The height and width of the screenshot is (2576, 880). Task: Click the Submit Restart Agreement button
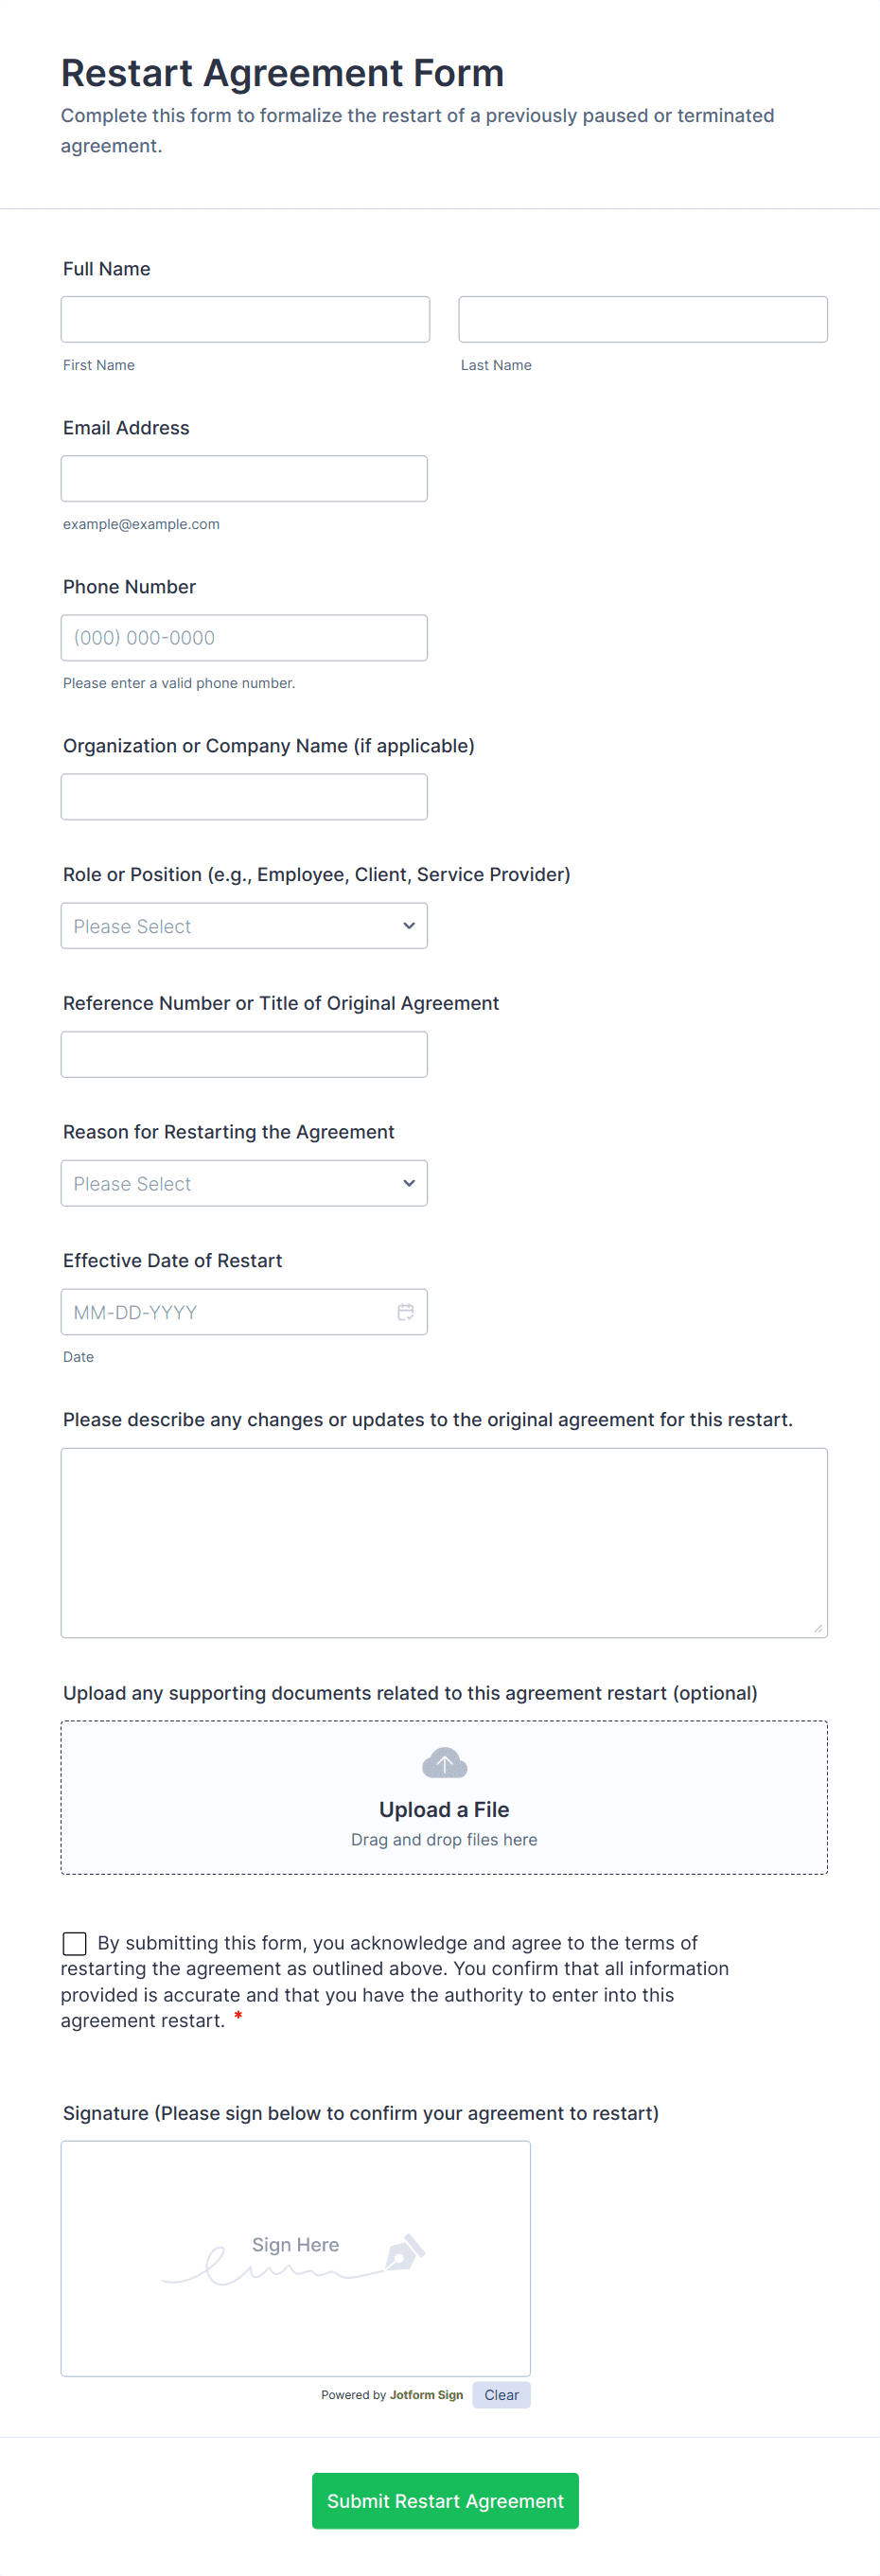pyautogui.click(x=444, y=2500)
